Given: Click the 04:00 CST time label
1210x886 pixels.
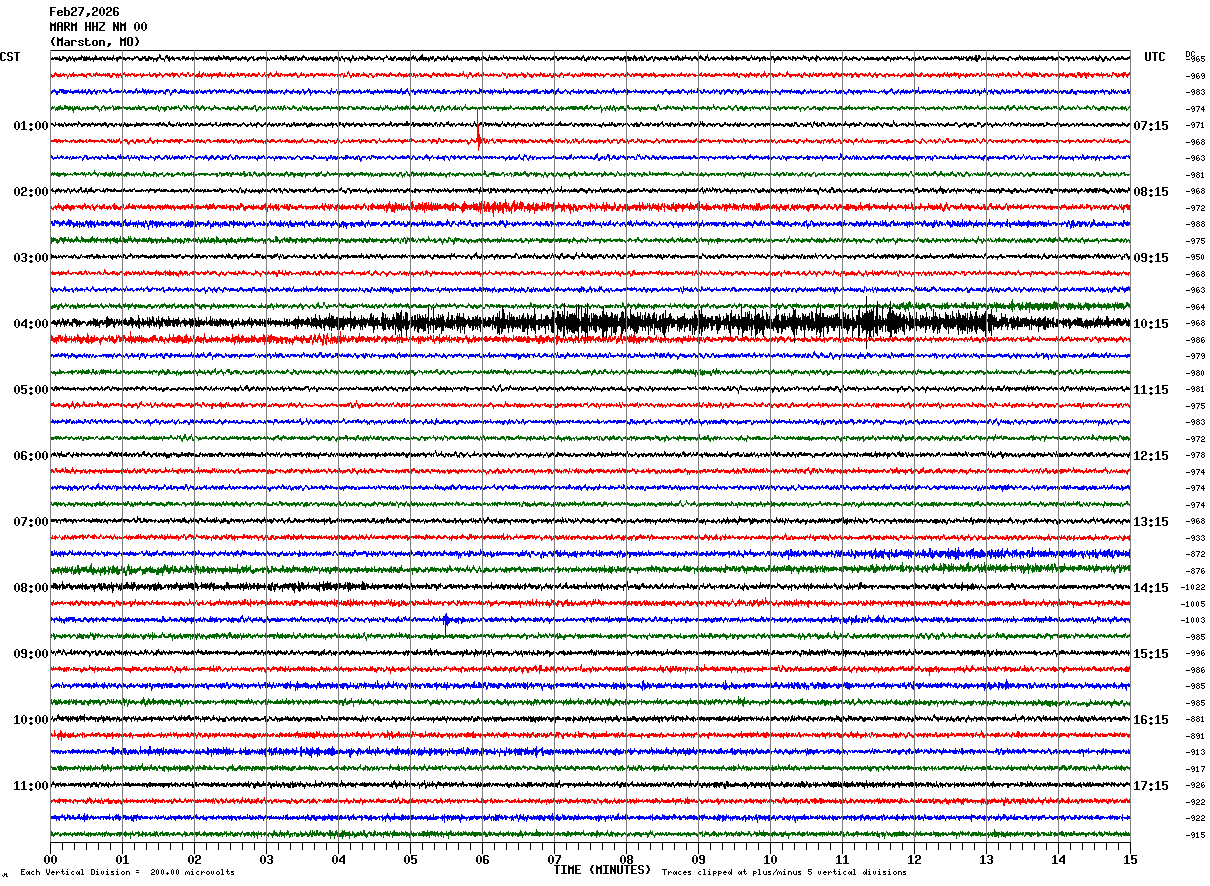Looking at the screenshot, I should [30, 323].
